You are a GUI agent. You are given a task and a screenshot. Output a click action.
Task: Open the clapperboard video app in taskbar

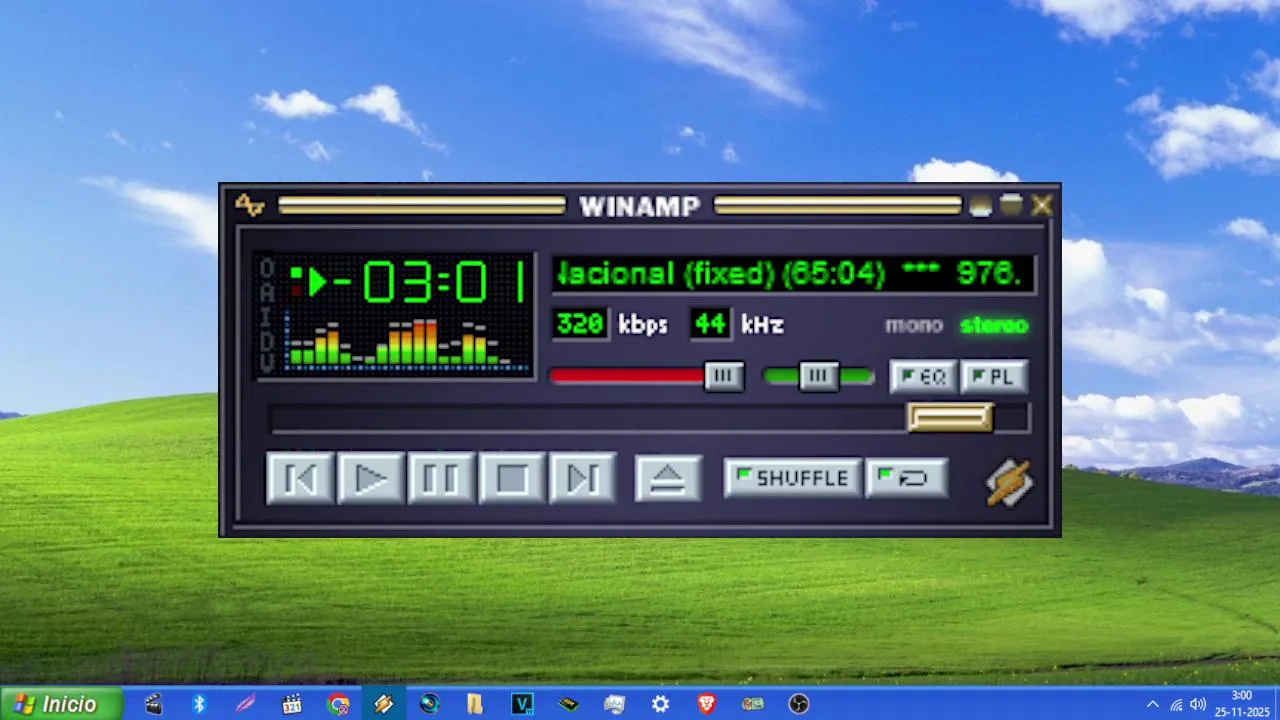coord(153,704)
